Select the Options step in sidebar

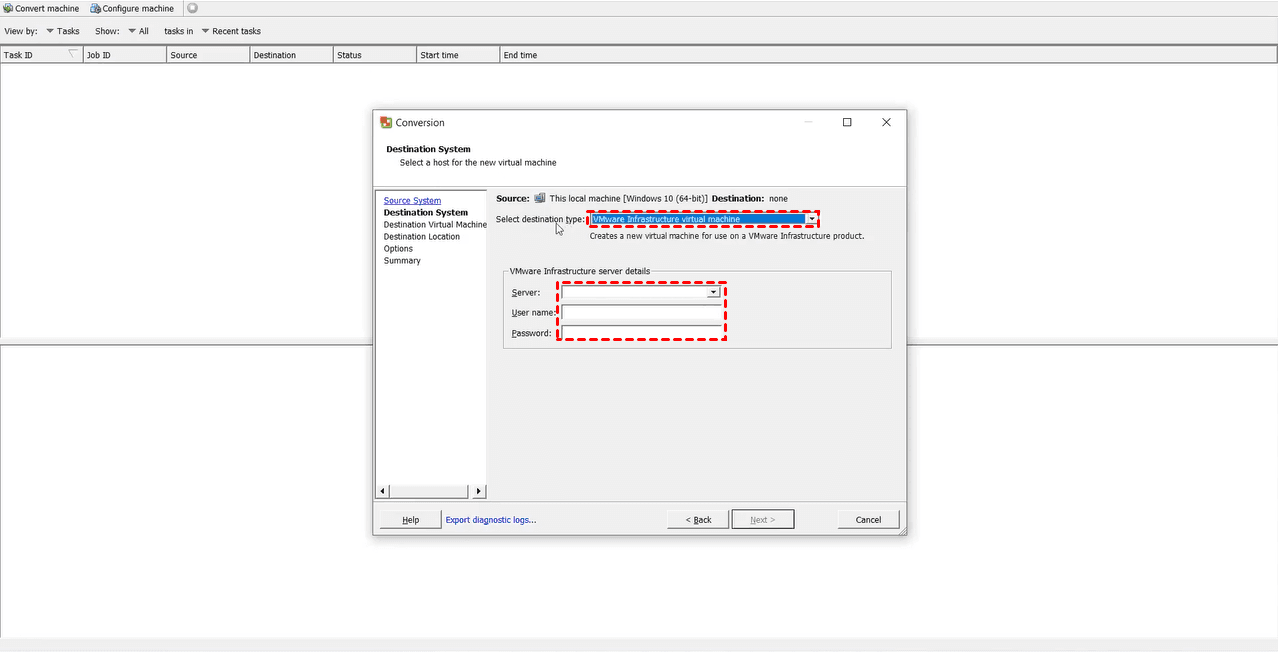[398, 248]
